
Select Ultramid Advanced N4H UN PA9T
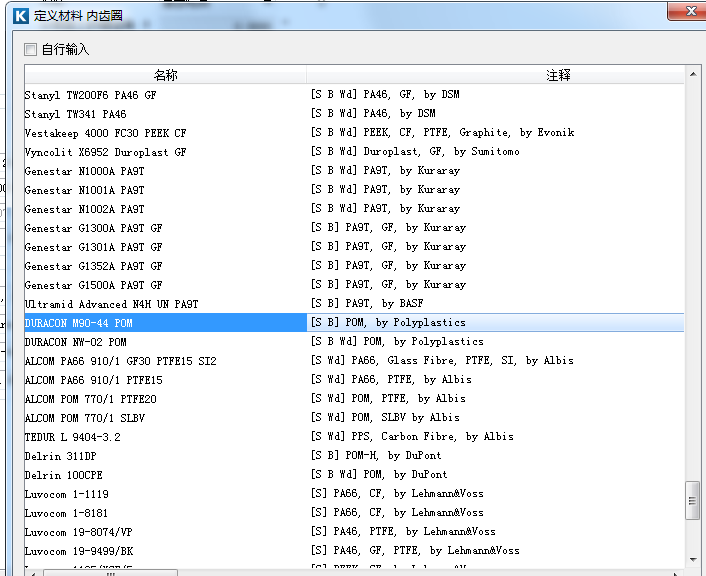point(112,304)
